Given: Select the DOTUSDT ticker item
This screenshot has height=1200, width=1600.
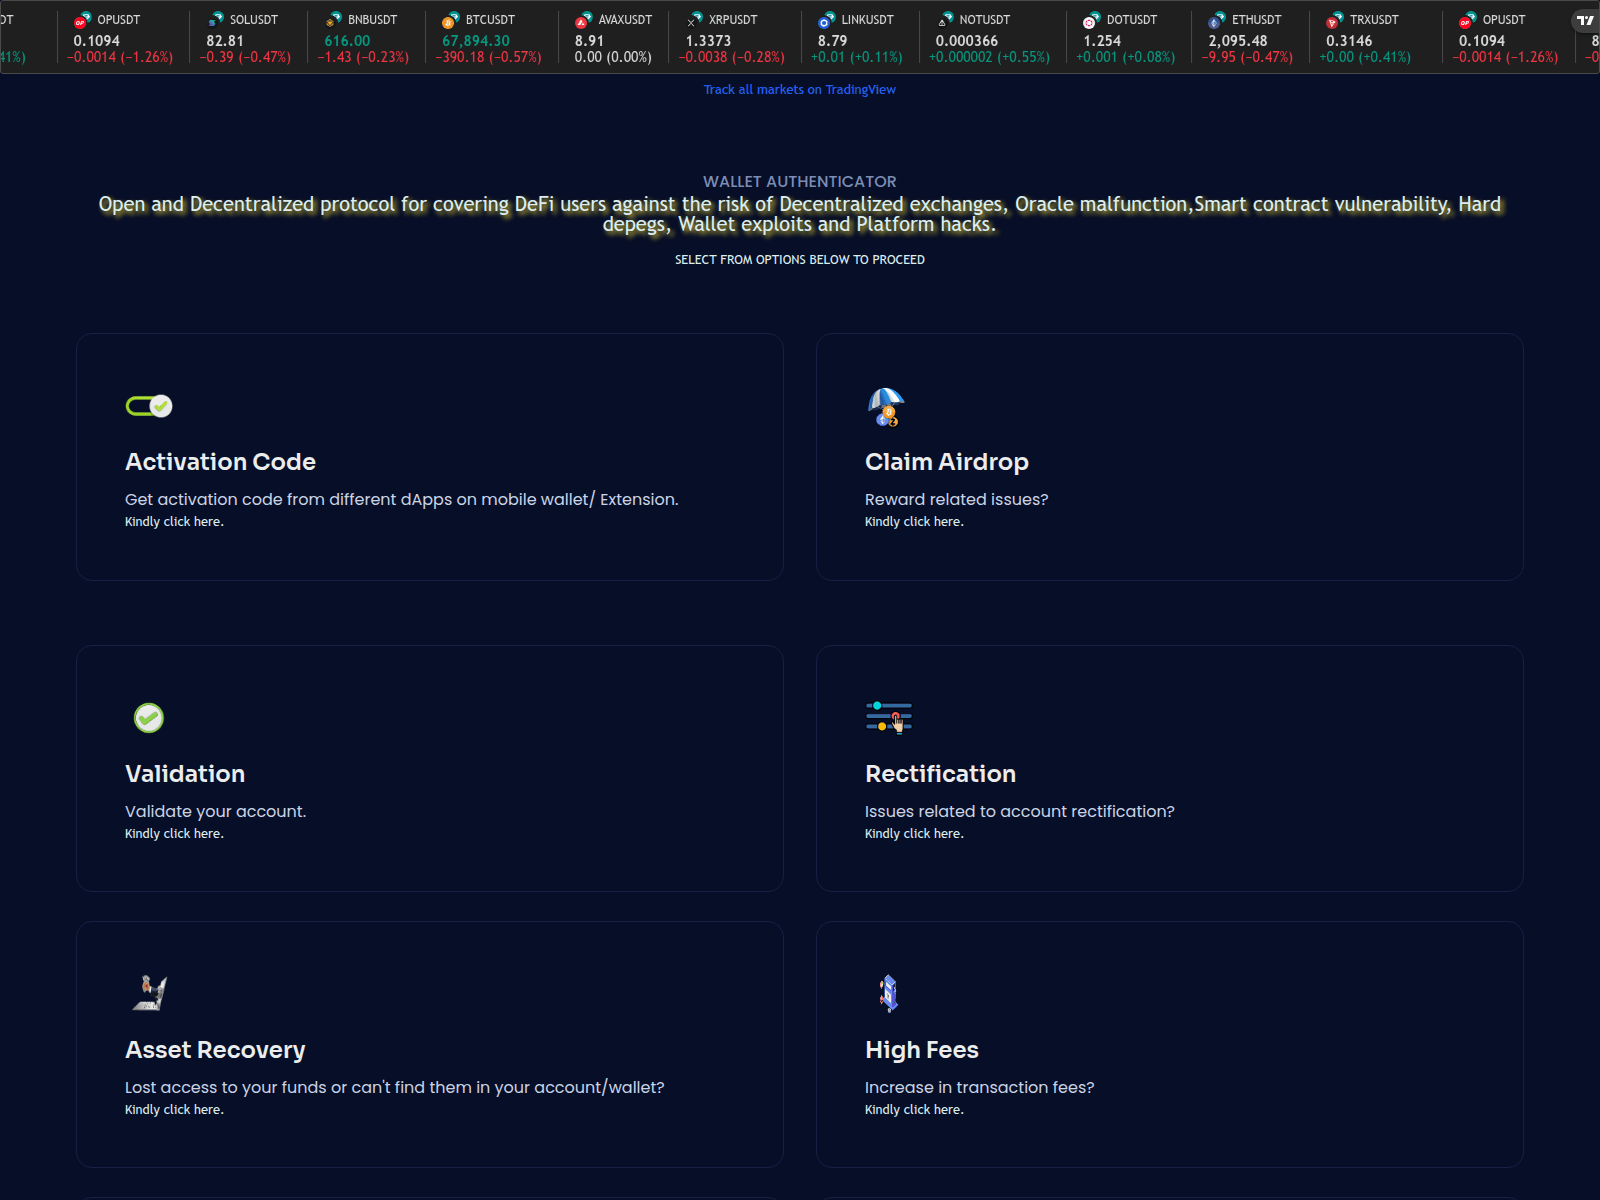Looking at the screenshot, I should point(1125,38).
